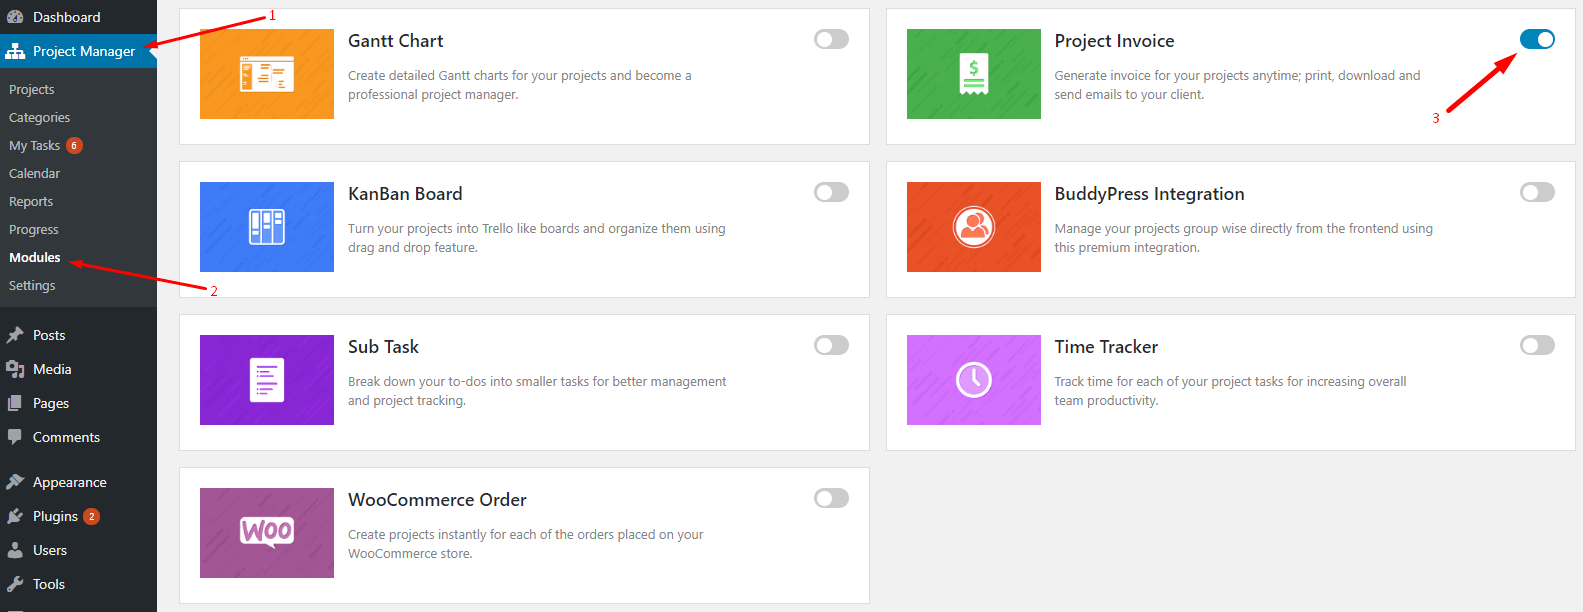The height and width of the screenshot is (612, 1583).
Task: Click the blue KanBan Board module icon
Action: (x=266, y=227)
